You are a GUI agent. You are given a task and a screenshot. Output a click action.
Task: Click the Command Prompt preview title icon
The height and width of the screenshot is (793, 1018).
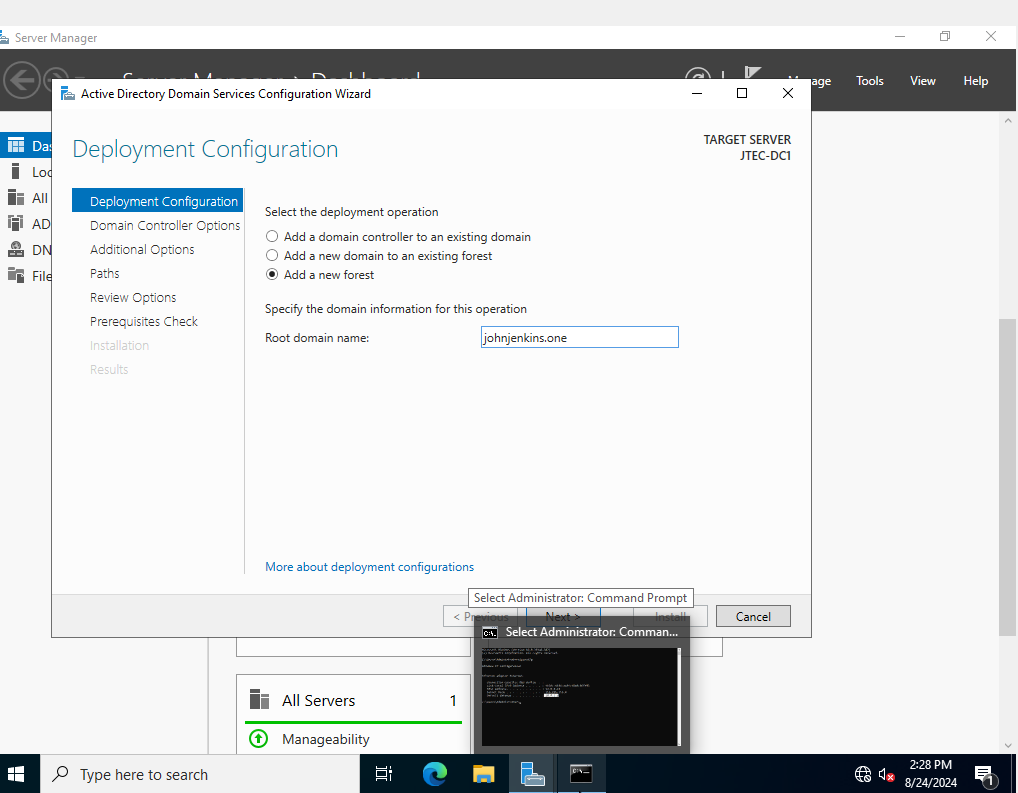(490, 632)
